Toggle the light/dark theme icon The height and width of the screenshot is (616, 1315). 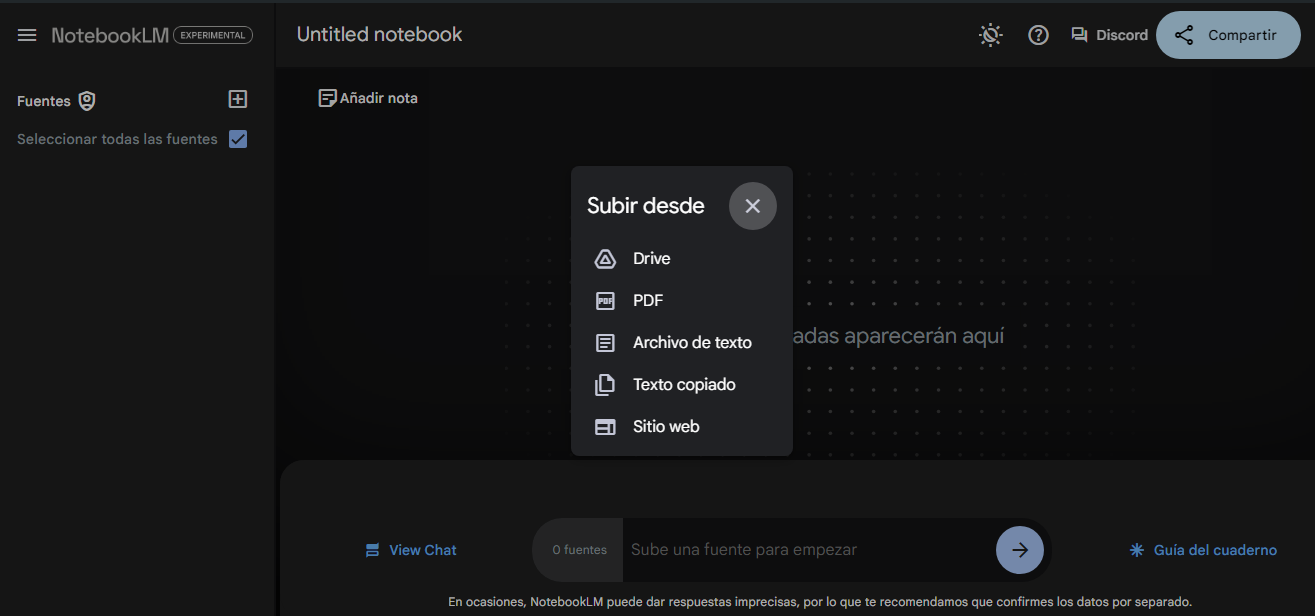[990, 35]
